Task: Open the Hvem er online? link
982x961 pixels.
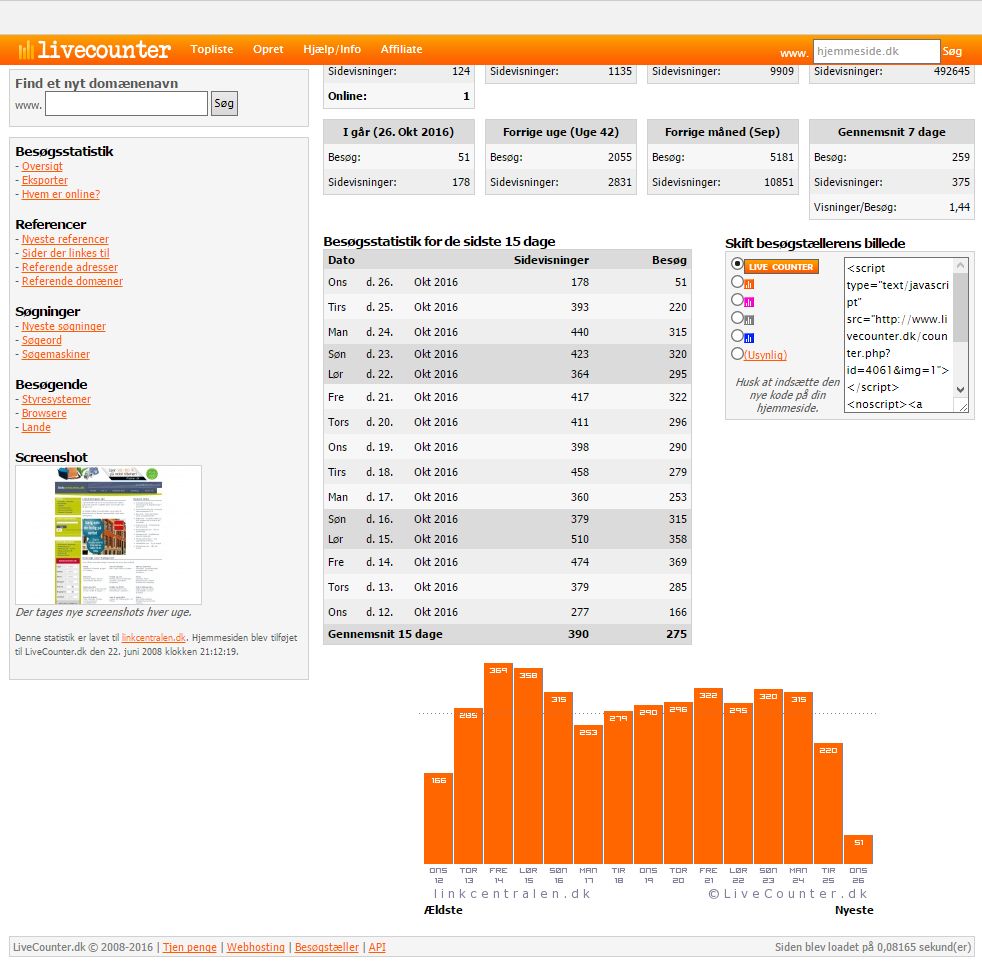Action: point(61,194)
